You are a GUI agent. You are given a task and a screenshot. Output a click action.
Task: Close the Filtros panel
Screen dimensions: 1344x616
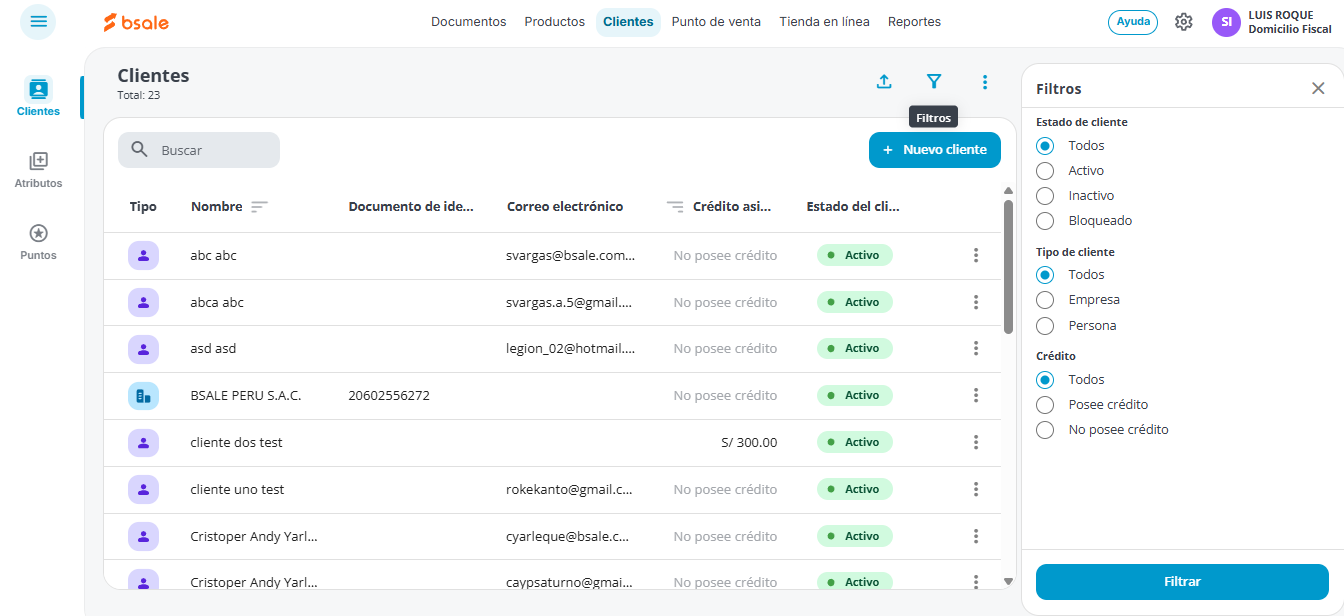pyautogui.click(x=1318, y=88)
